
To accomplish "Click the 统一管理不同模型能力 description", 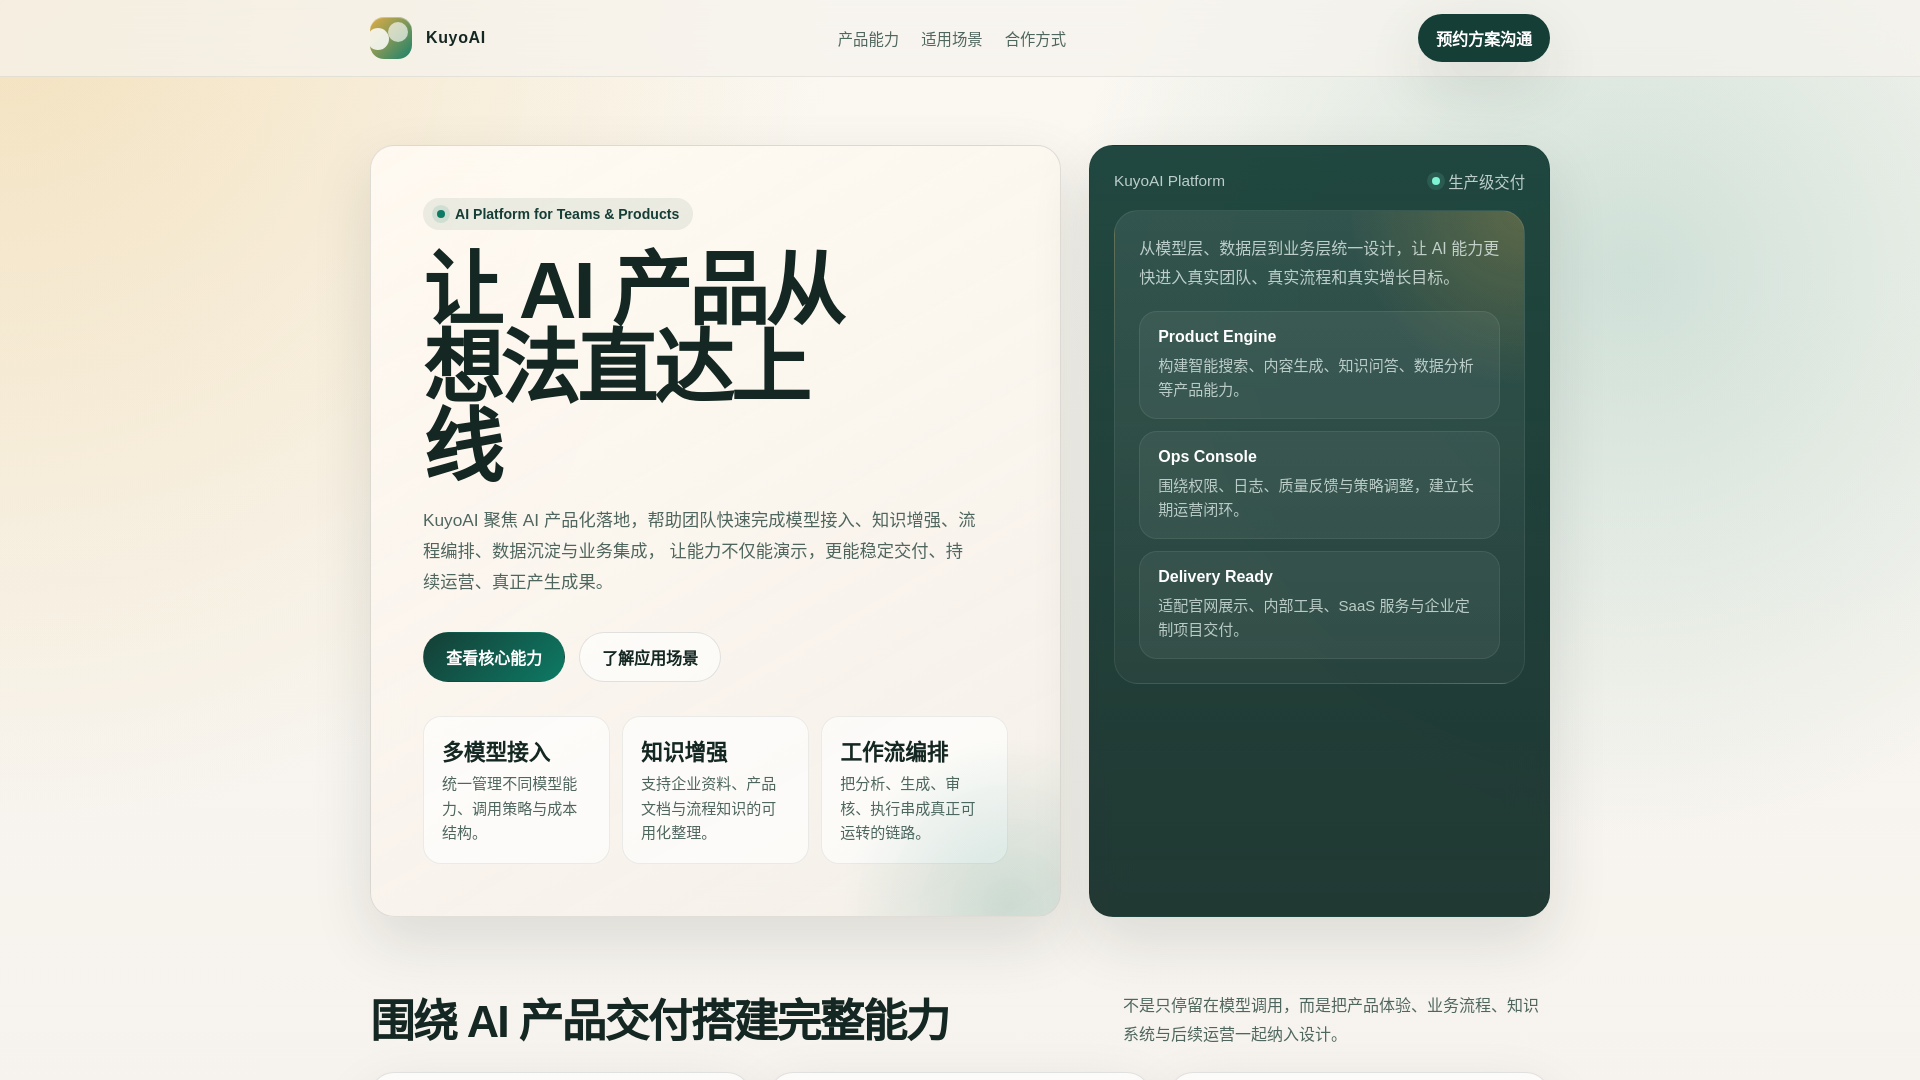I will 510,808.
